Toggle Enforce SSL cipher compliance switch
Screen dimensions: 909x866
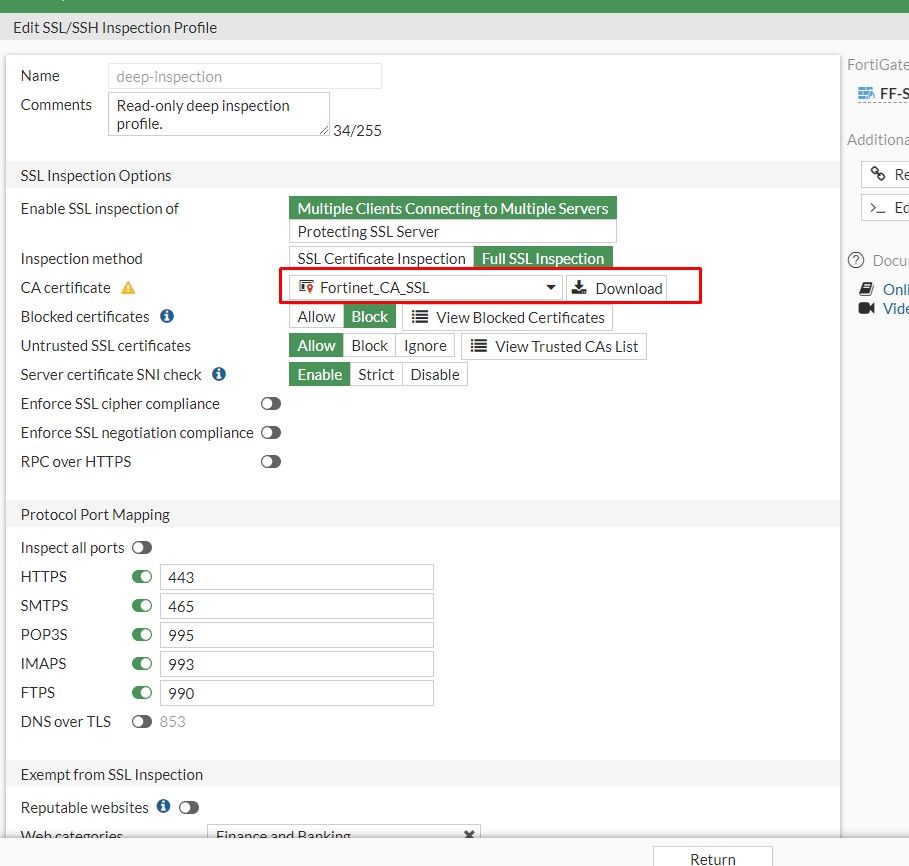point(271,404)
